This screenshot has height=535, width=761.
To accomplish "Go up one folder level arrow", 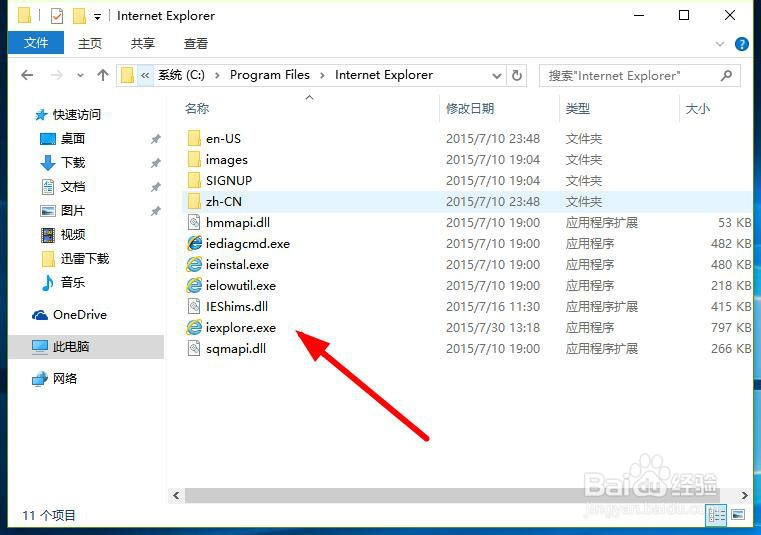I will pyautogui.click(x=102, y=75).
